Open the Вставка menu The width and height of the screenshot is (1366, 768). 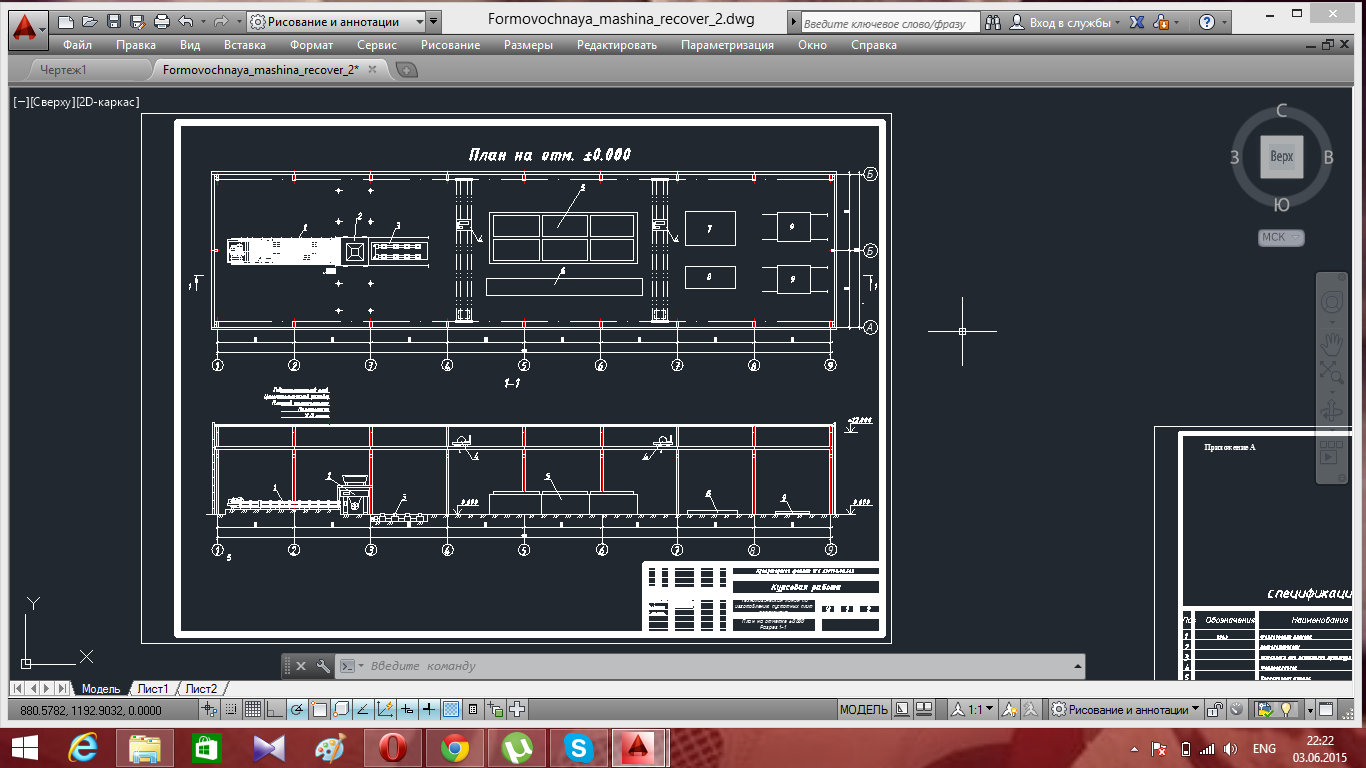click(245, 45)
